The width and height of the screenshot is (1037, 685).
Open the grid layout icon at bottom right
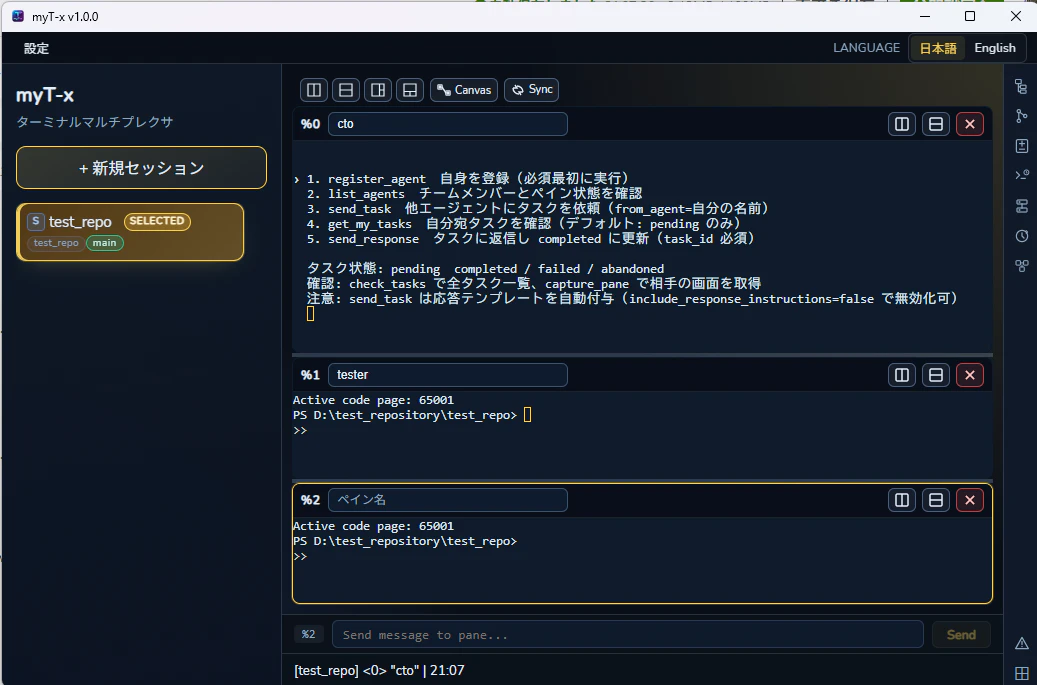1021,673
